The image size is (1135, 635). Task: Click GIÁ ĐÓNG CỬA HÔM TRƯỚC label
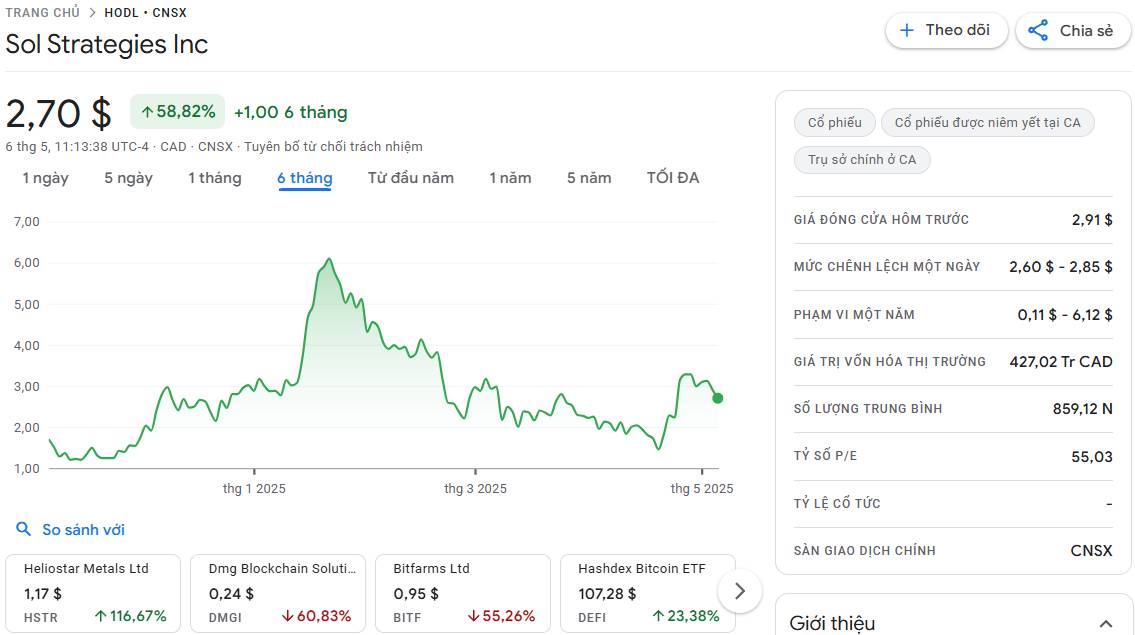point(881,219)
